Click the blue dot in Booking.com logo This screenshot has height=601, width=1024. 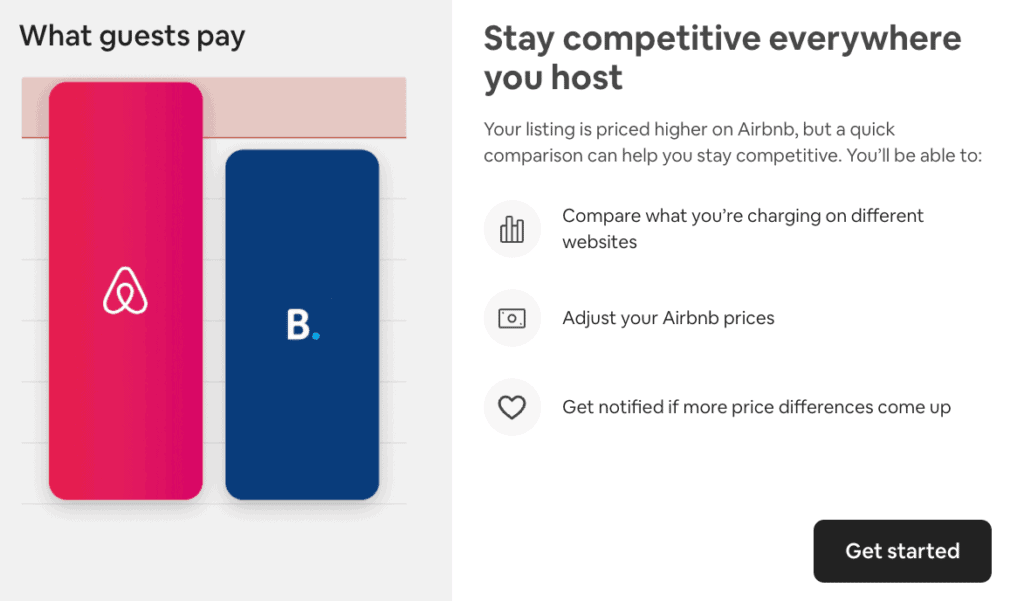point(316,336)
